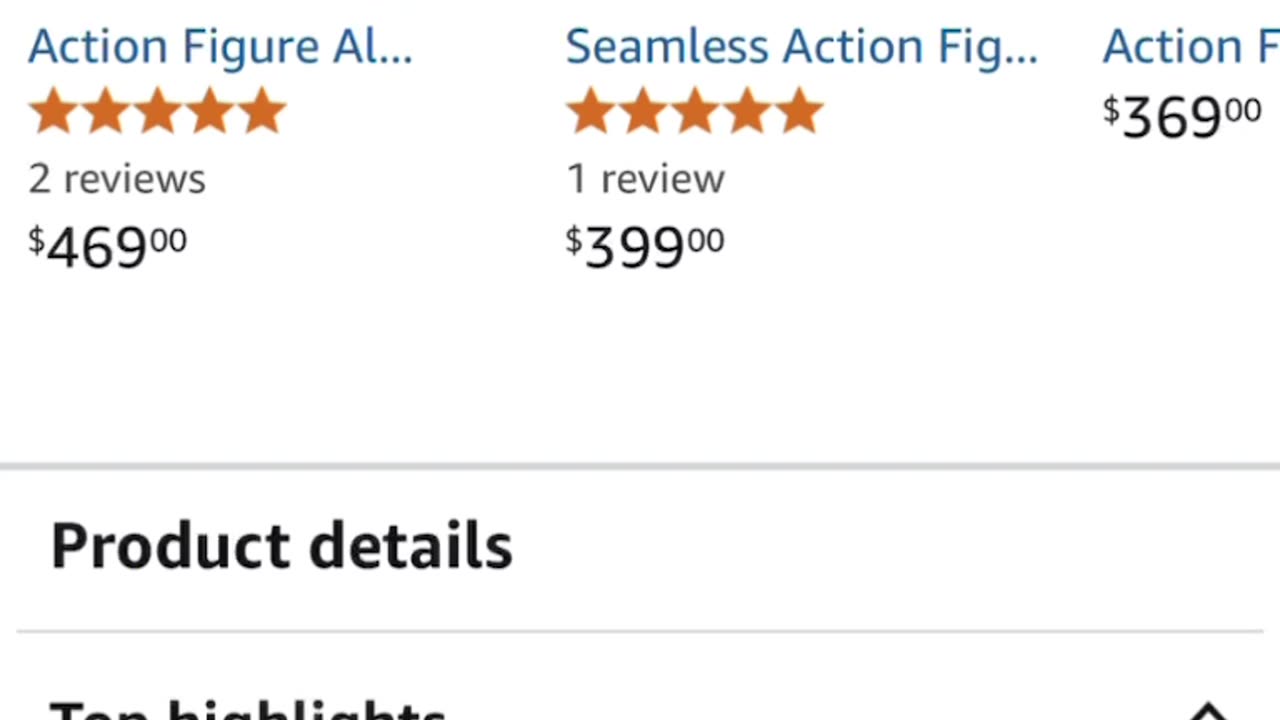This screenshot has height=720, width=1280.
Task: Click first star under Seamless Action Fig...
Action: pyautogui.click(x=590, y=111)
